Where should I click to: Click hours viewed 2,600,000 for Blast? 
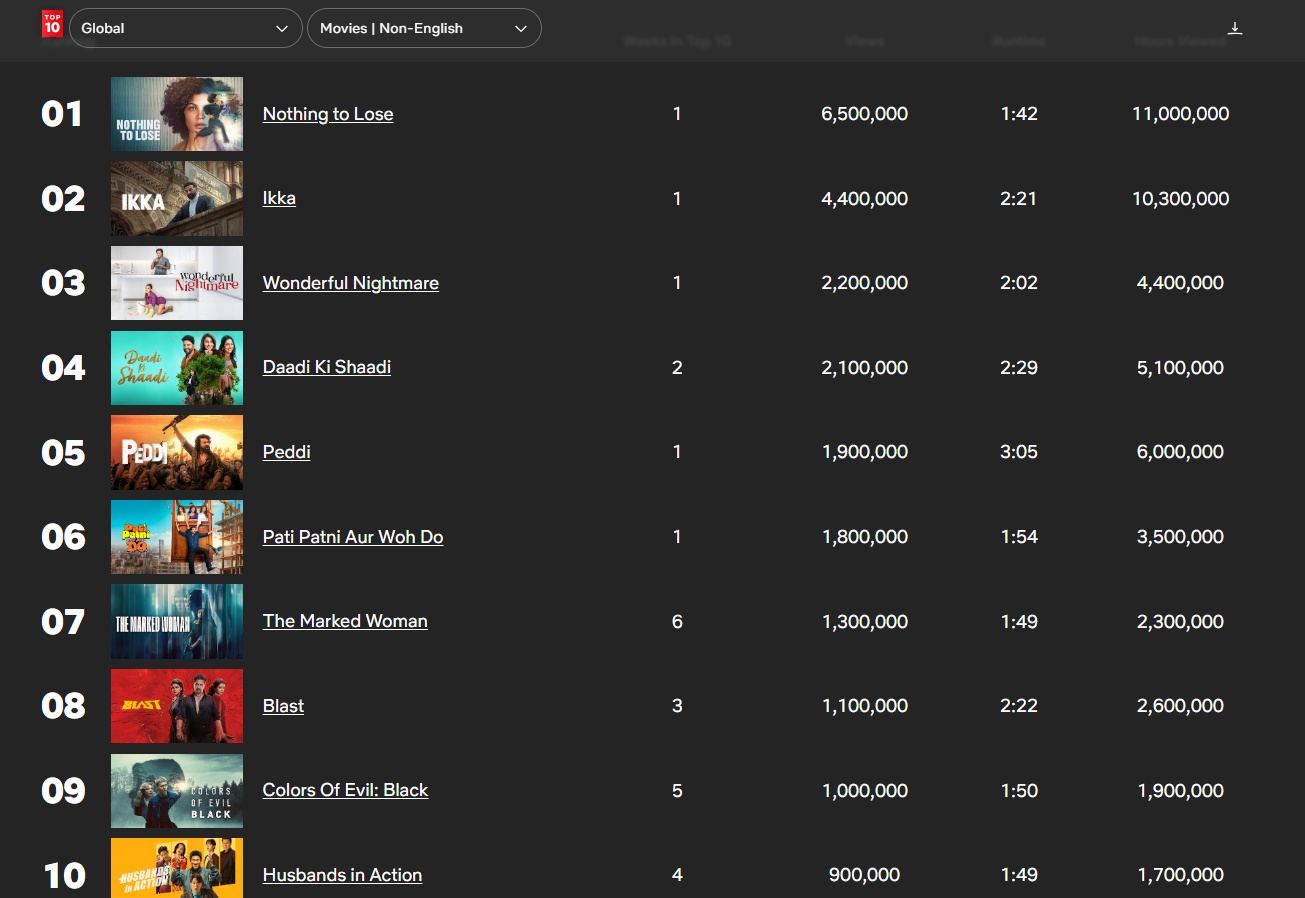[1181, 706]
